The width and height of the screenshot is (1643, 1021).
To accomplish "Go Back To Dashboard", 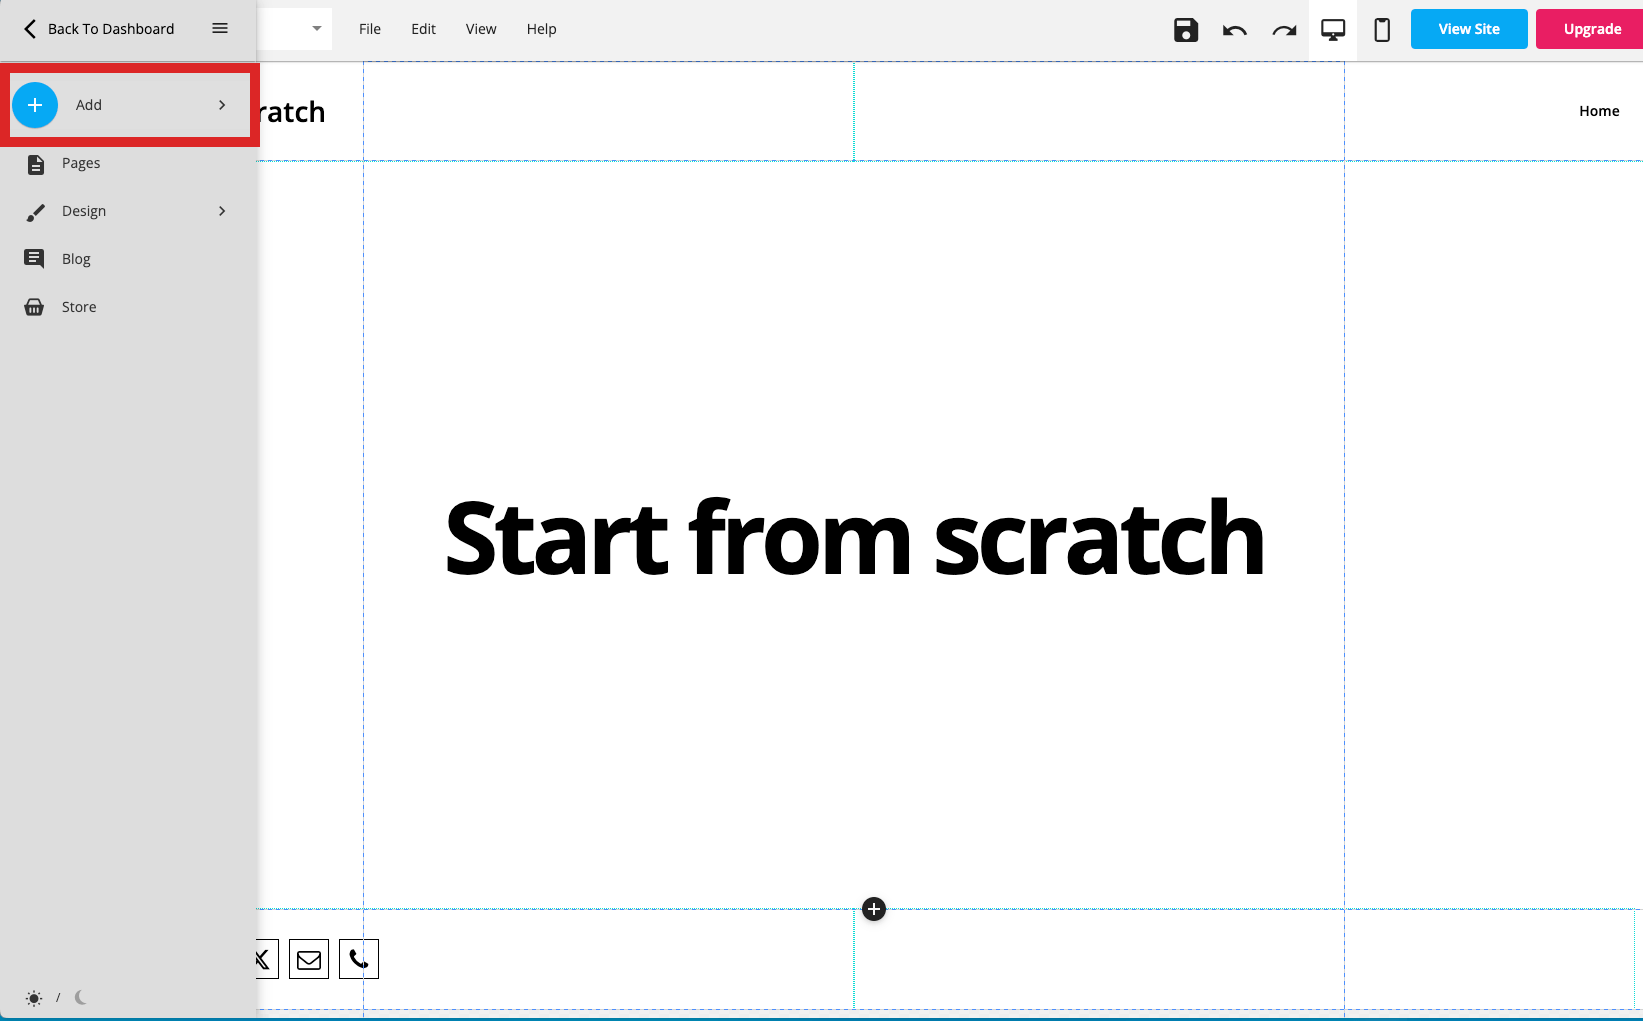I will pyautogui.click(x=111, y=29).
